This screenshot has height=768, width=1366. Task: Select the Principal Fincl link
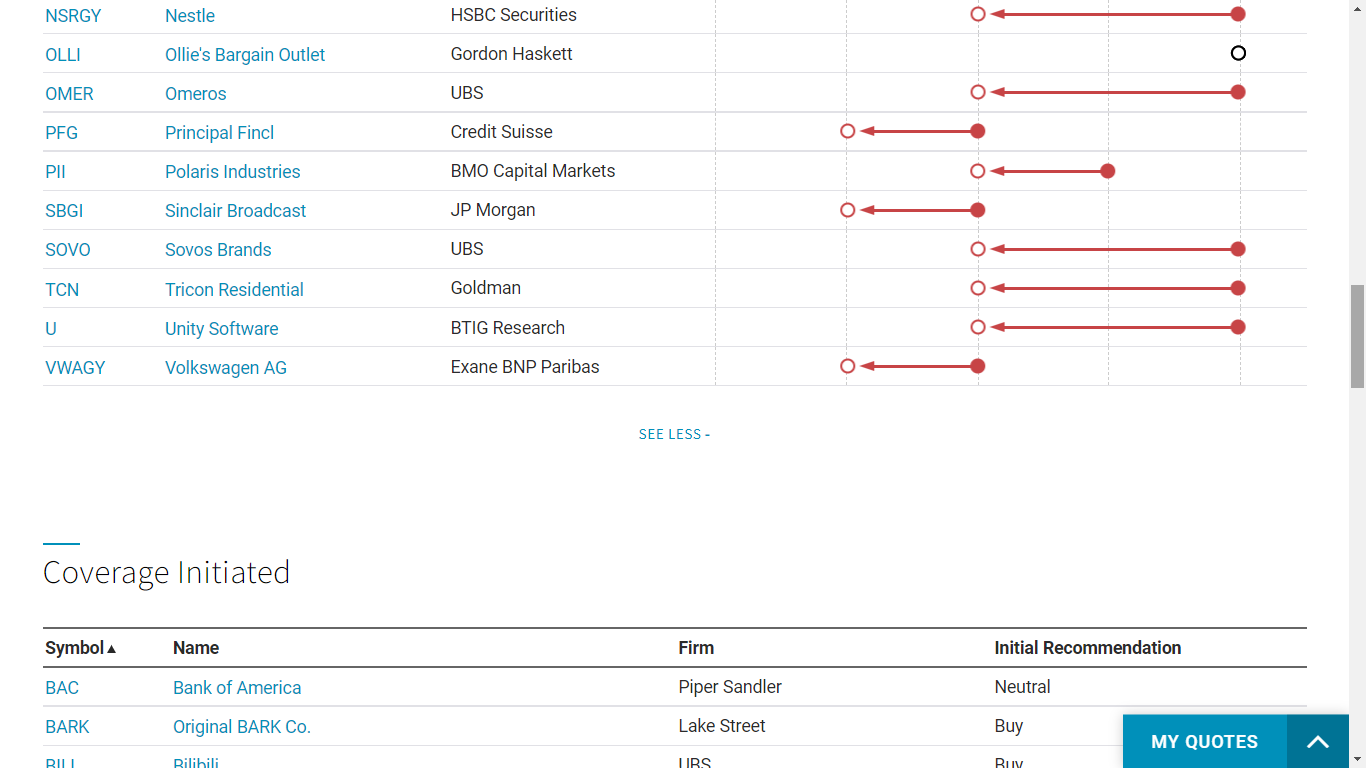220,133
